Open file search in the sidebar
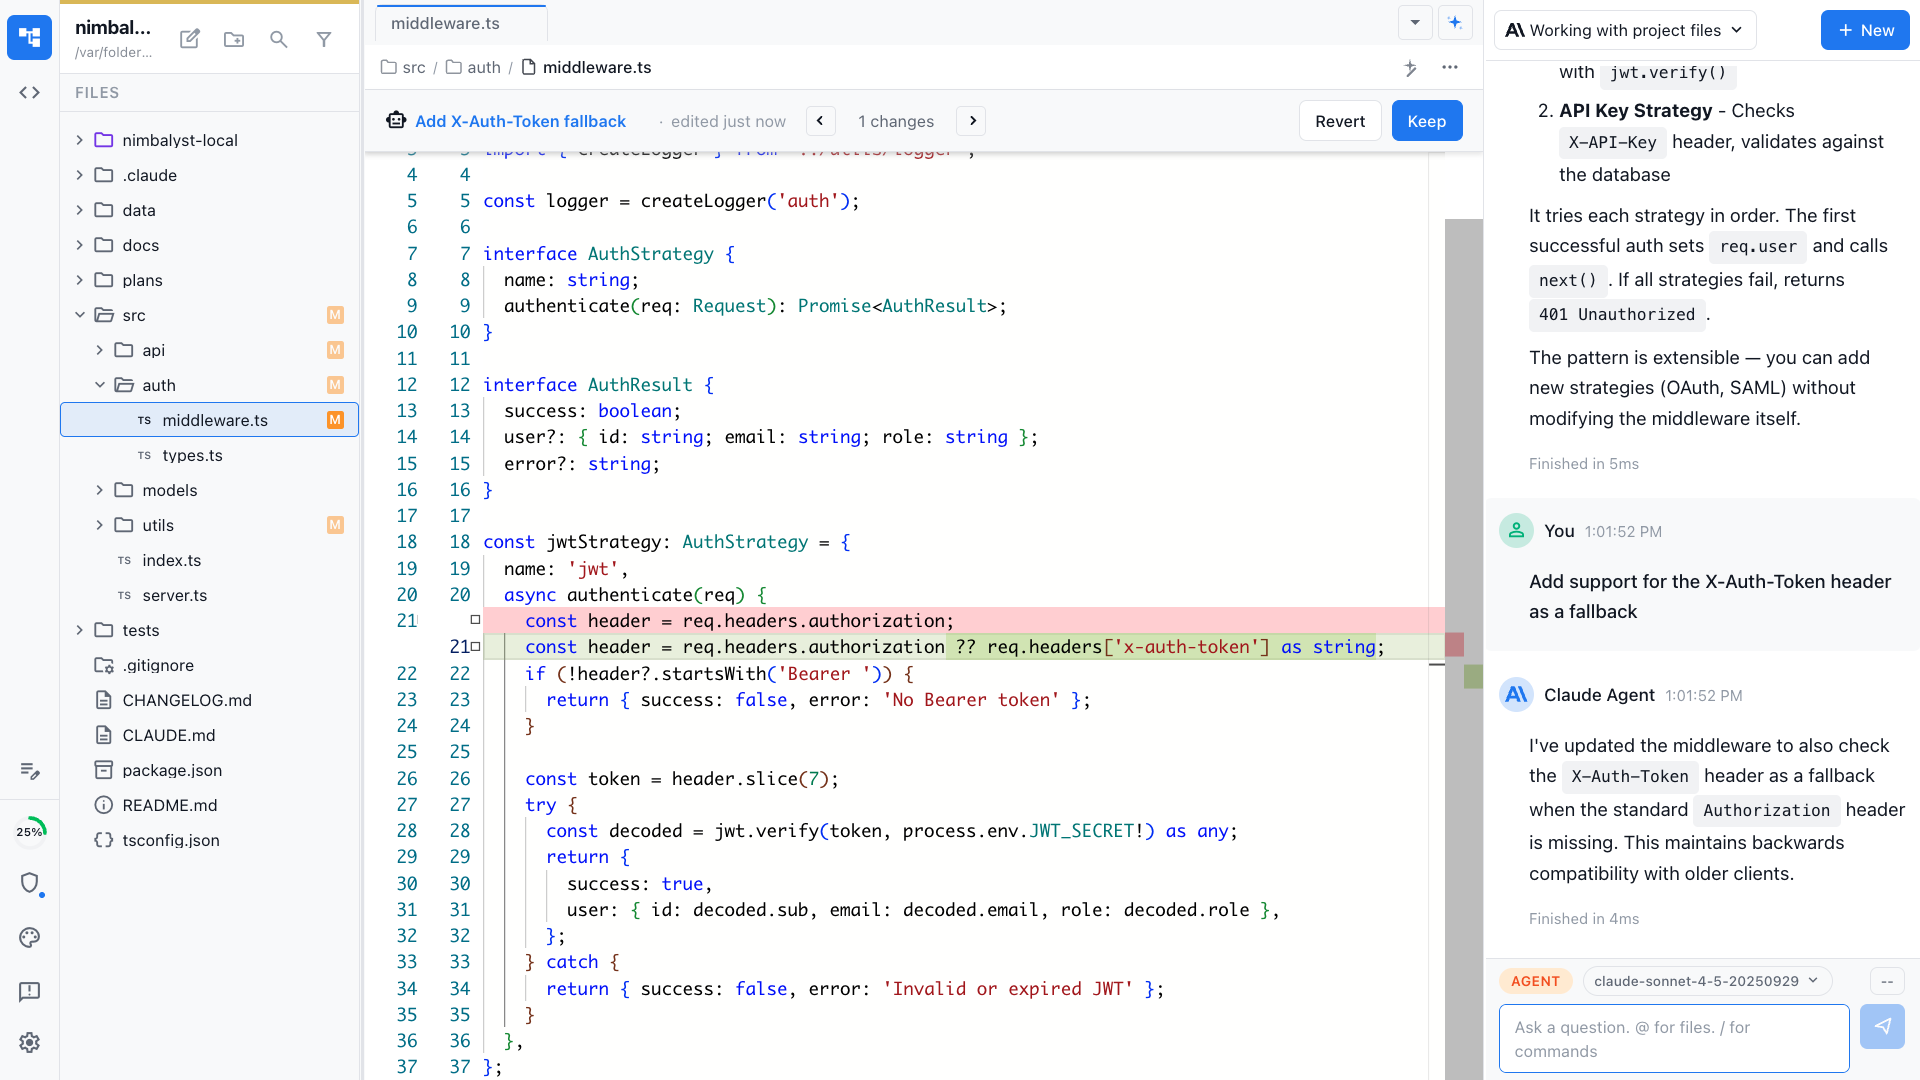This screenshot has height=1080, width=1920. point(279,39)
